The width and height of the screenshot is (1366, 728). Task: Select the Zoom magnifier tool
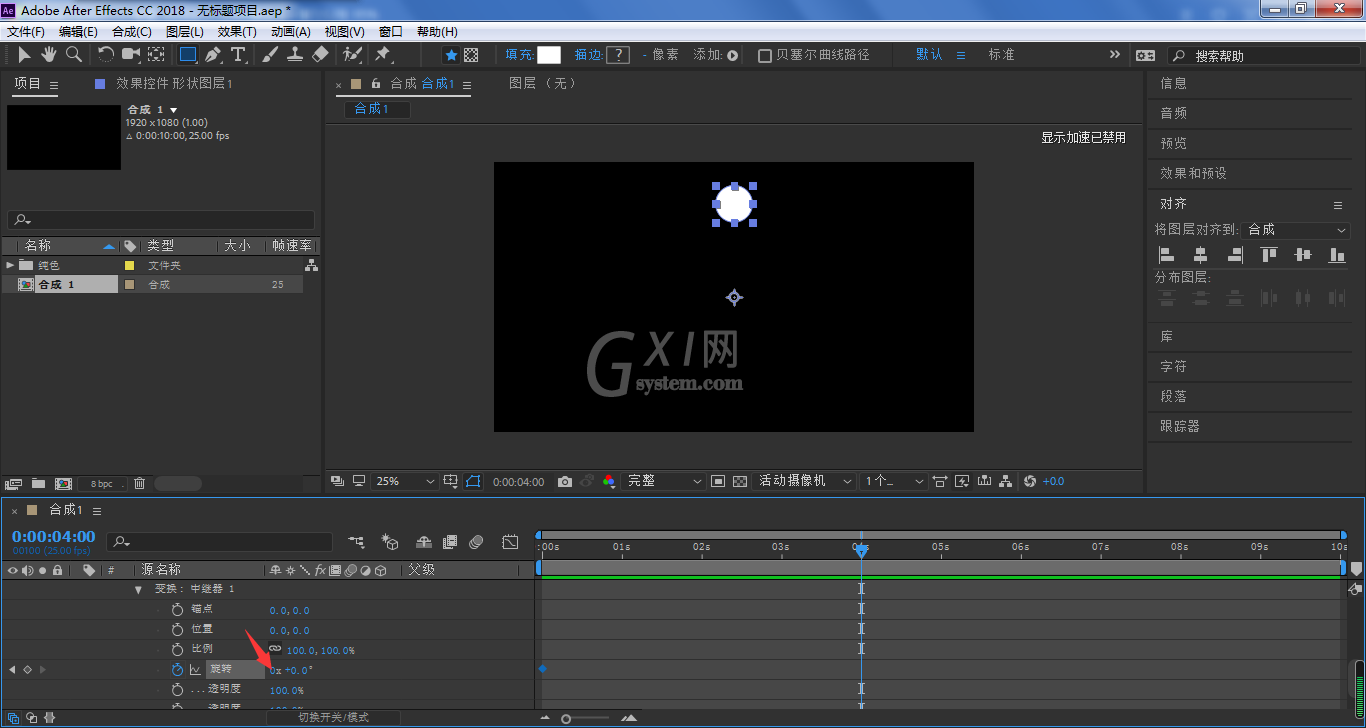tap(73, 54)
